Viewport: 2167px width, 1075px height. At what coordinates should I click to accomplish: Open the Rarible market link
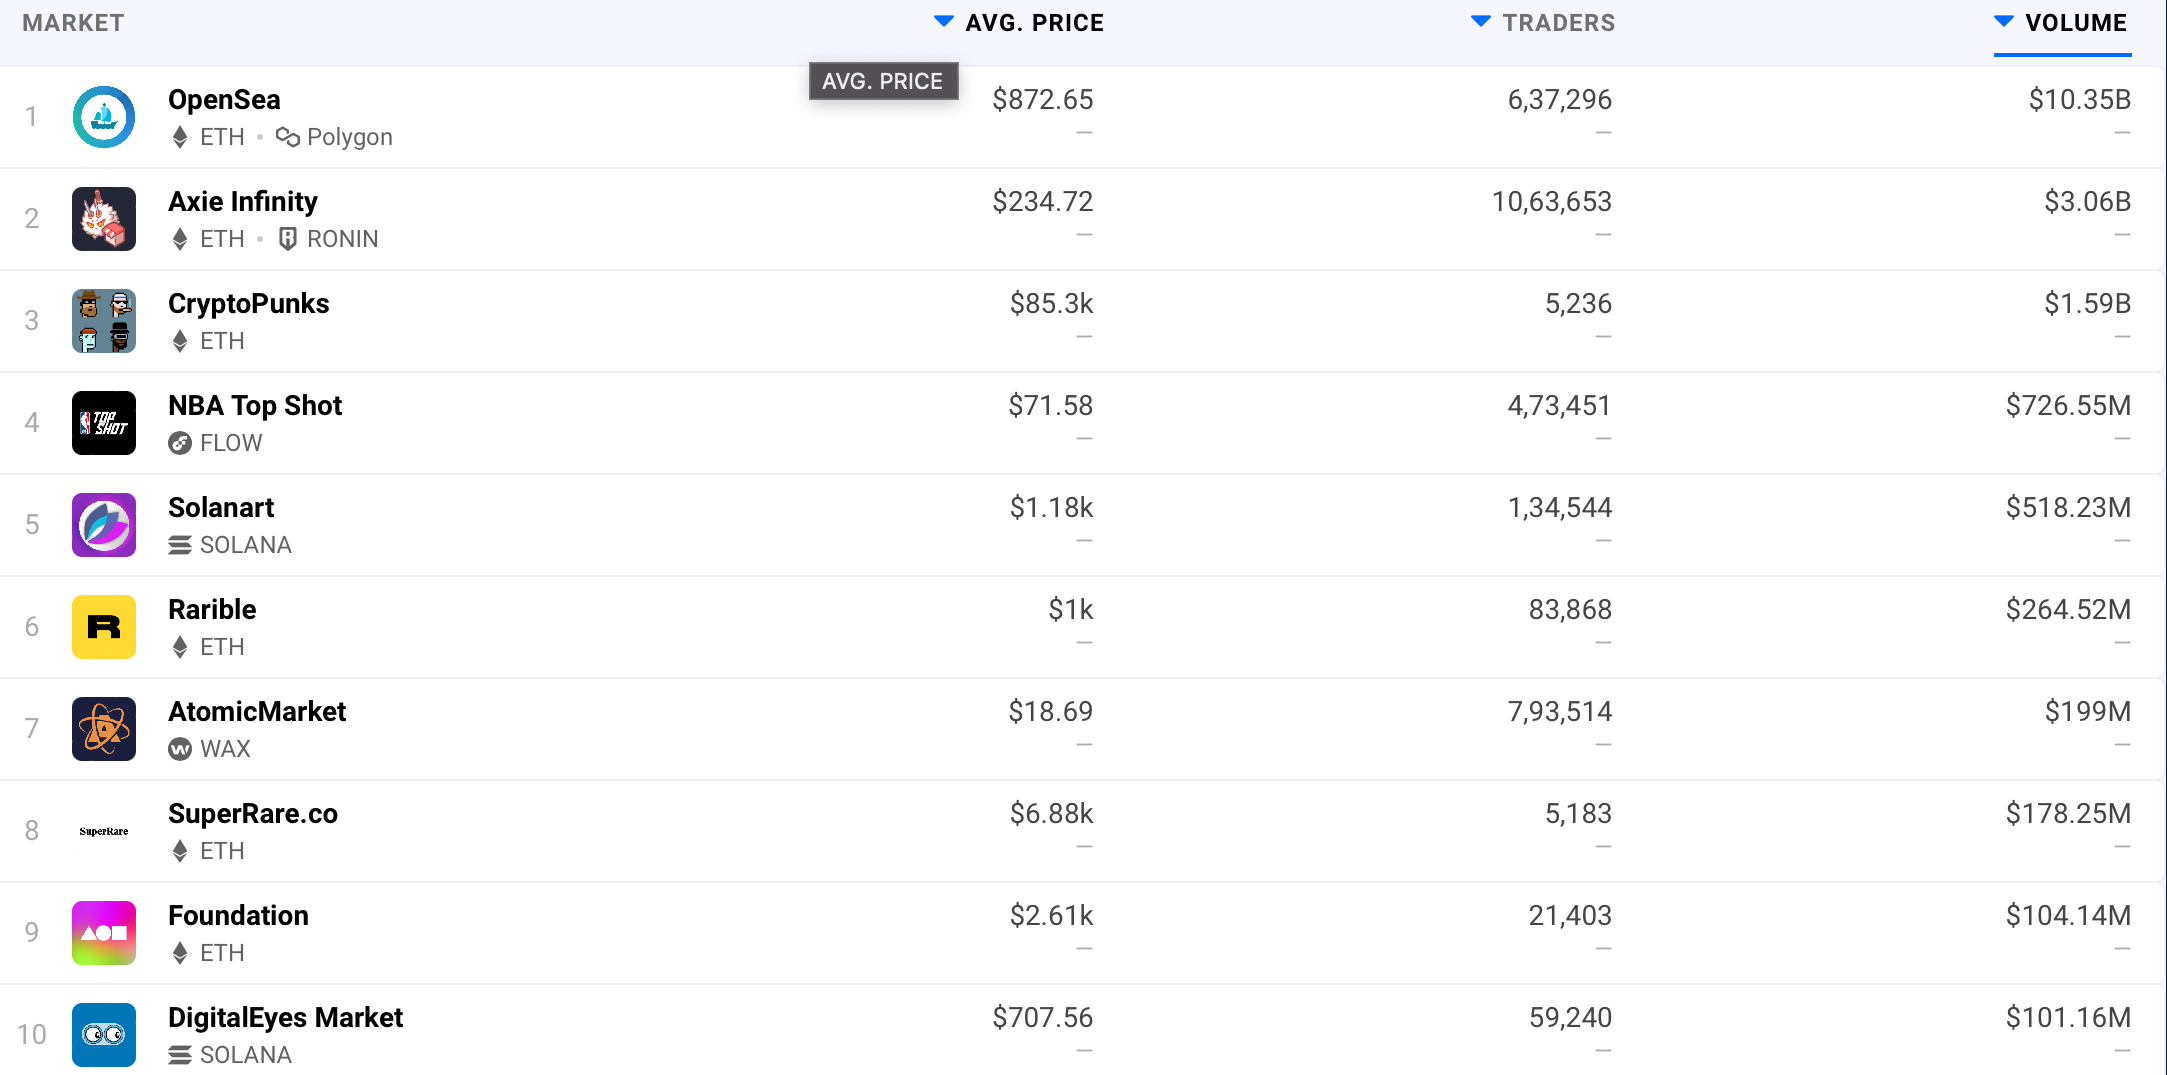point(212,610)
